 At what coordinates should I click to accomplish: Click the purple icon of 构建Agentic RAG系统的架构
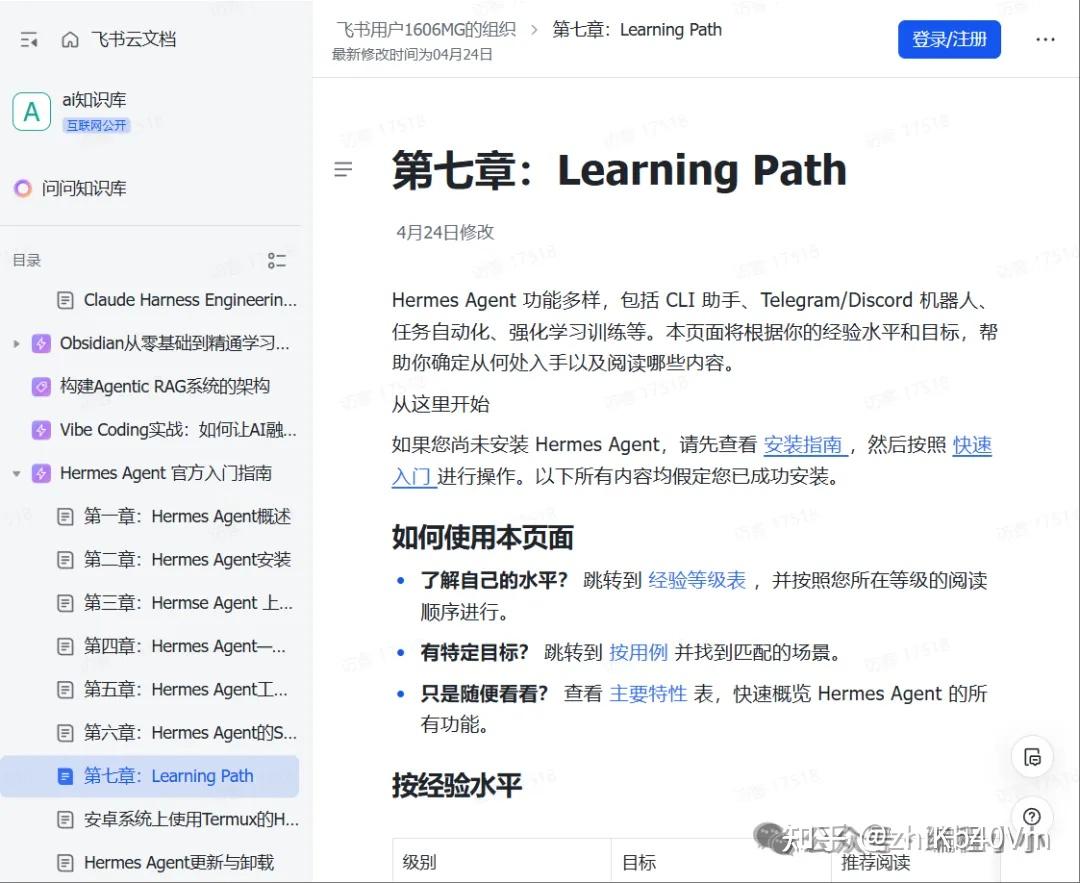click(41, 386)
